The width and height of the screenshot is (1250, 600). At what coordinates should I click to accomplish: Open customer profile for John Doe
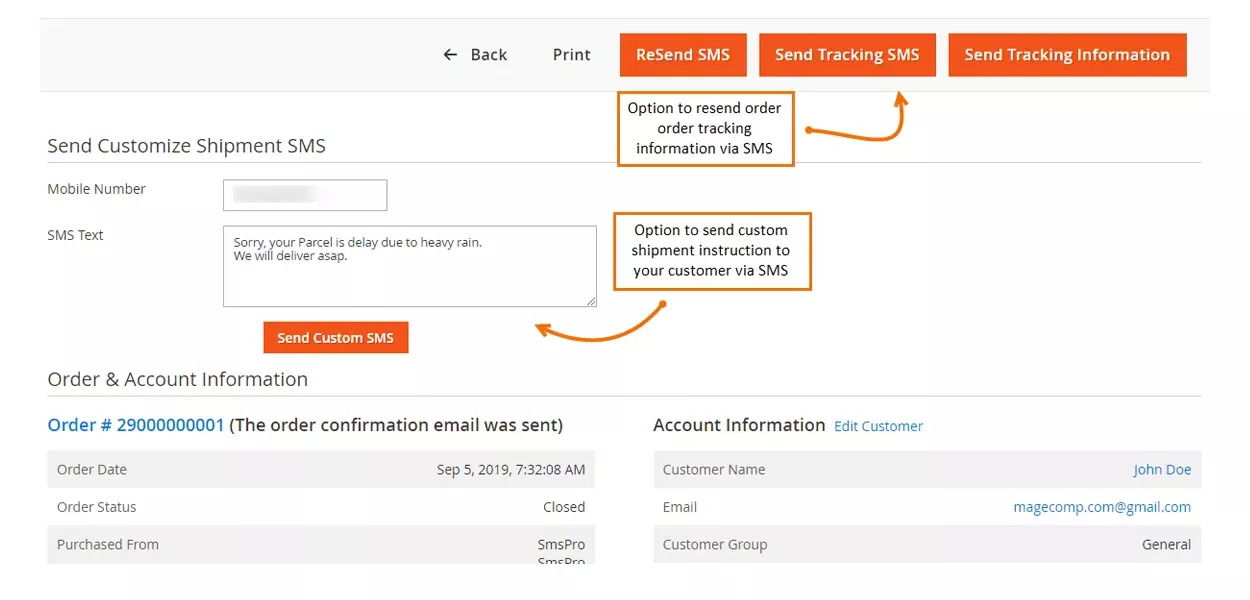[x=1162, y=469]
